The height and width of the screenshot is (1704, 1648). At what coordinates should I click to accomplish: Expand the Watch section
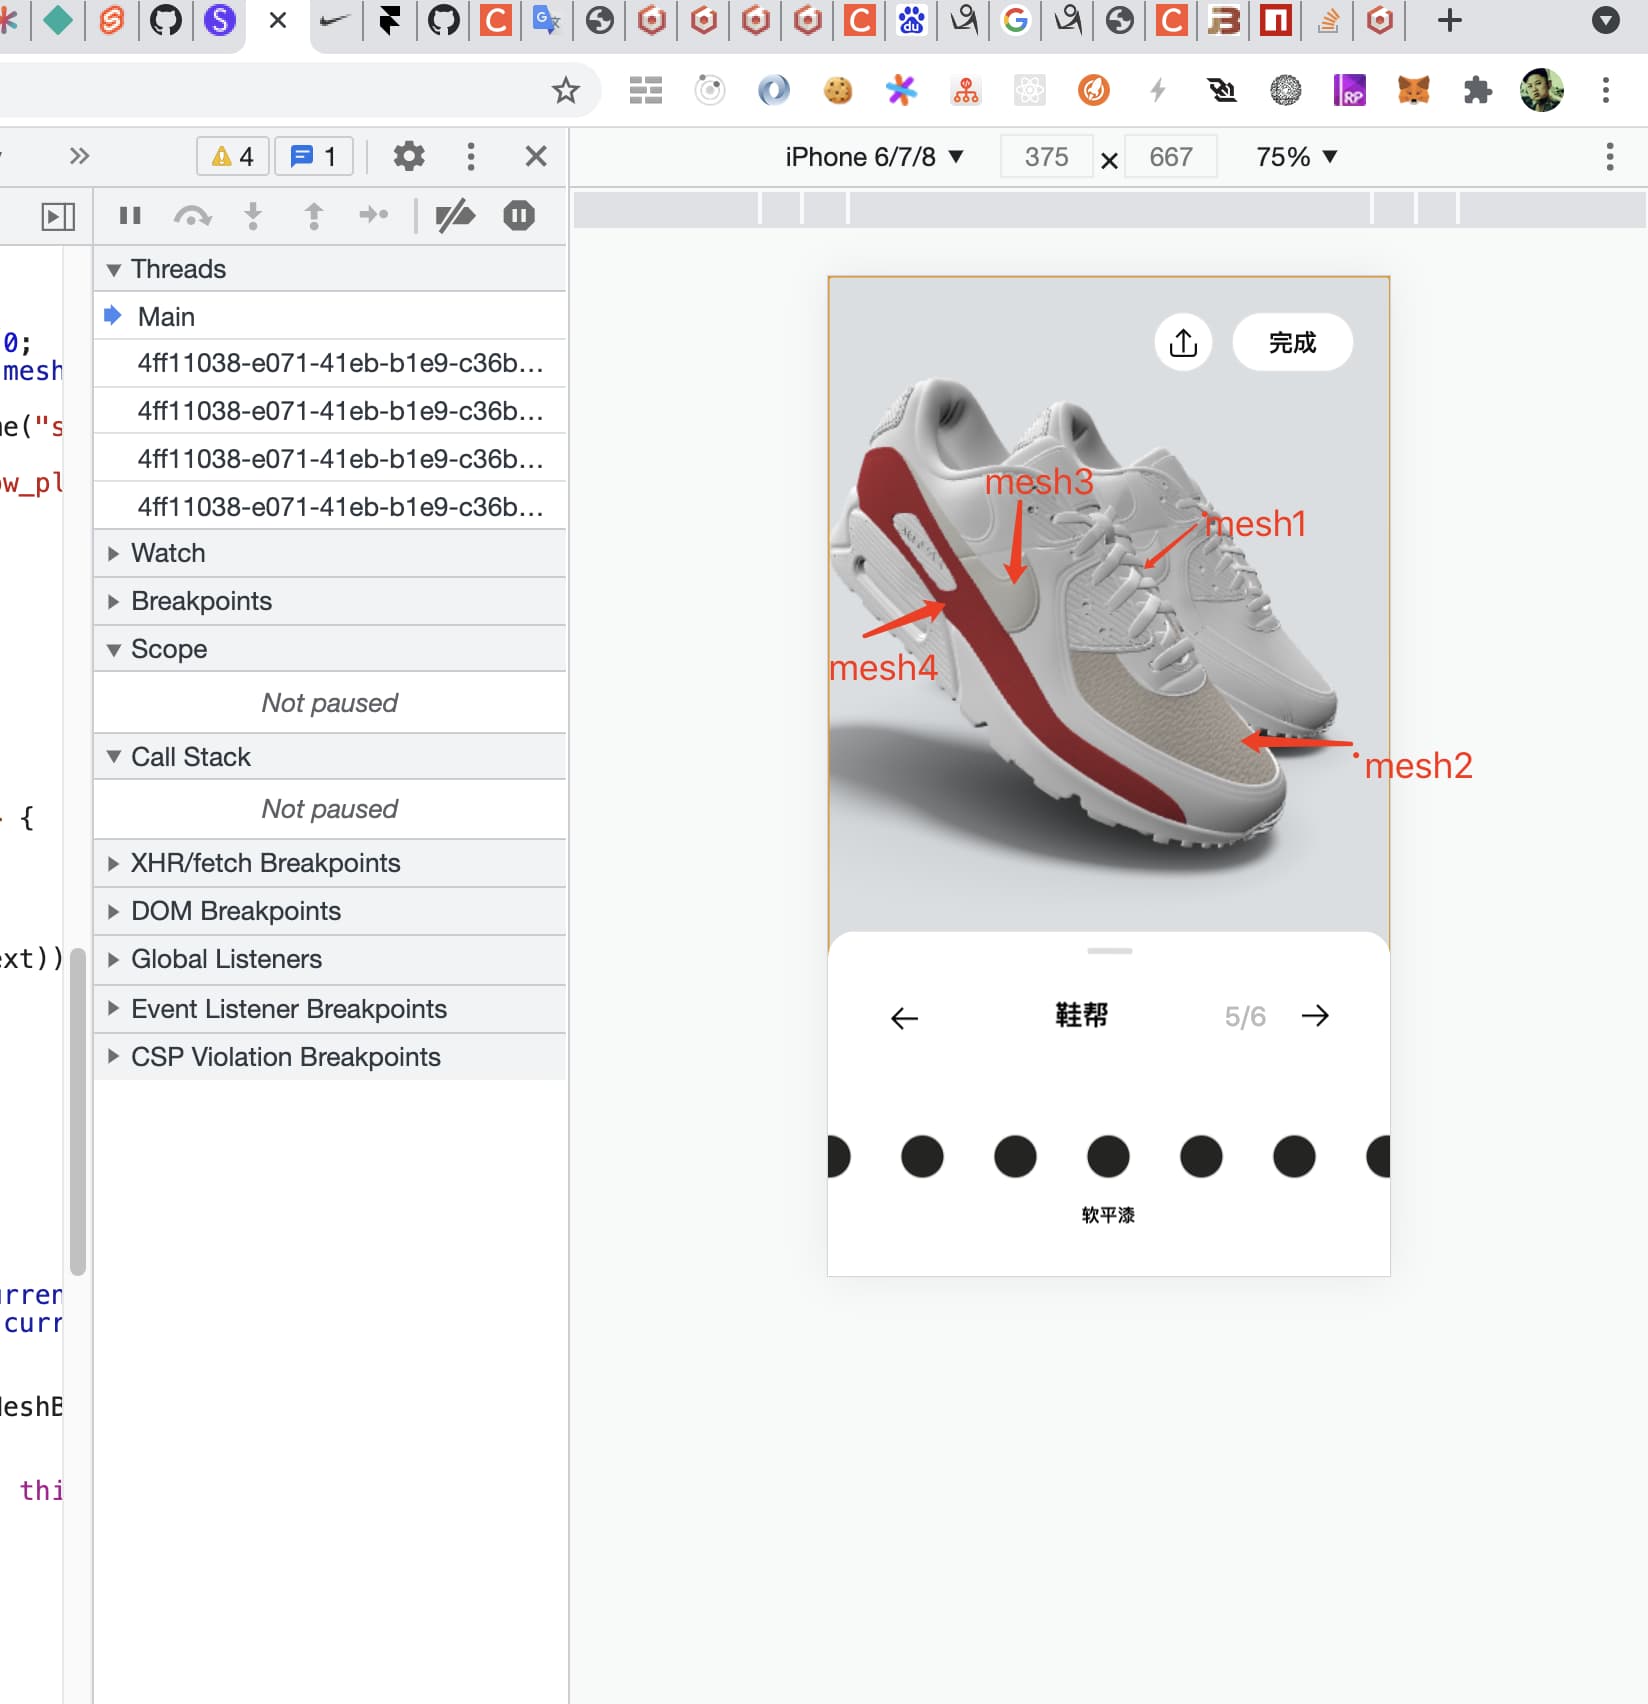tap(168, 553)
